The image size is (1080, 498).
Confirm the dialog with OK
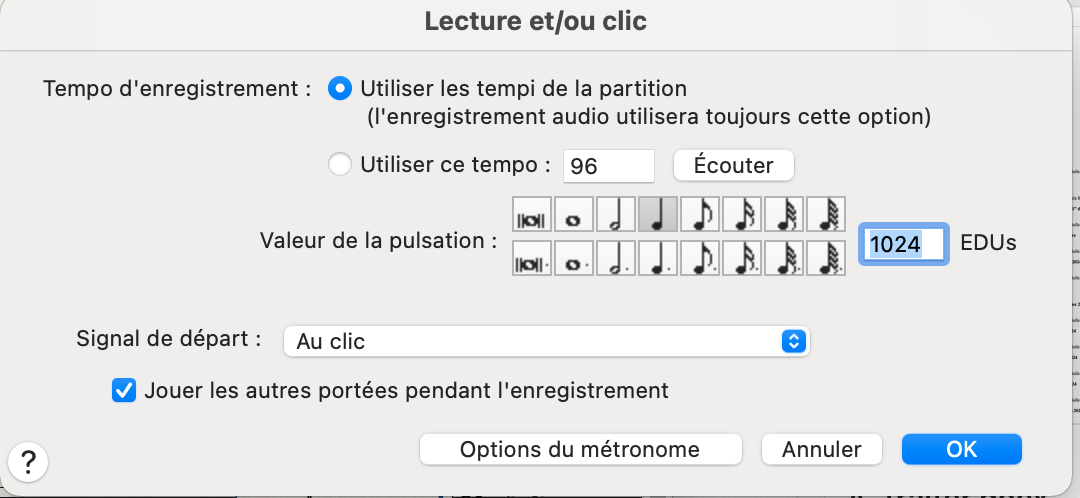click(961, 450)
